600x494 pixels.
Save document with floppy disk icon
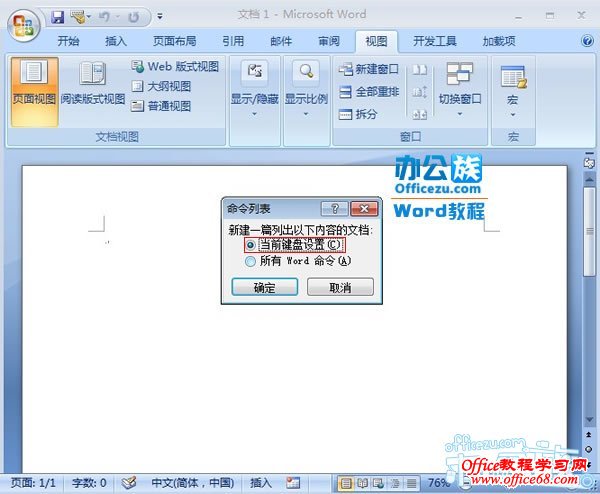pos(57,17)
